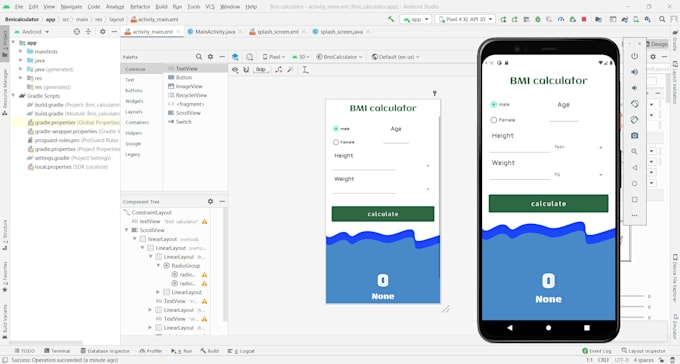The image size is (680, 364).
Task: Toggle orientation icon in design toolbar
Action: 249,57
